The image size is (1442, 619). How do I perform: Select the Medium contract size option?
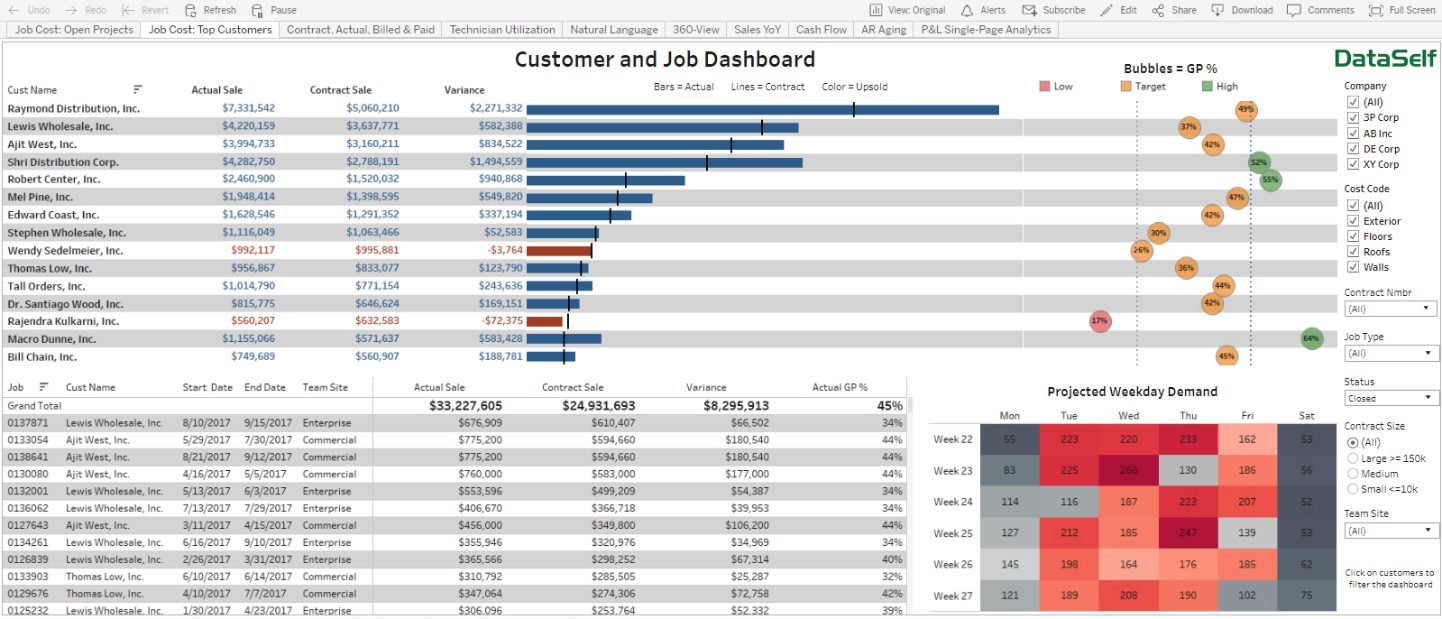click(x=1353, y=474)
